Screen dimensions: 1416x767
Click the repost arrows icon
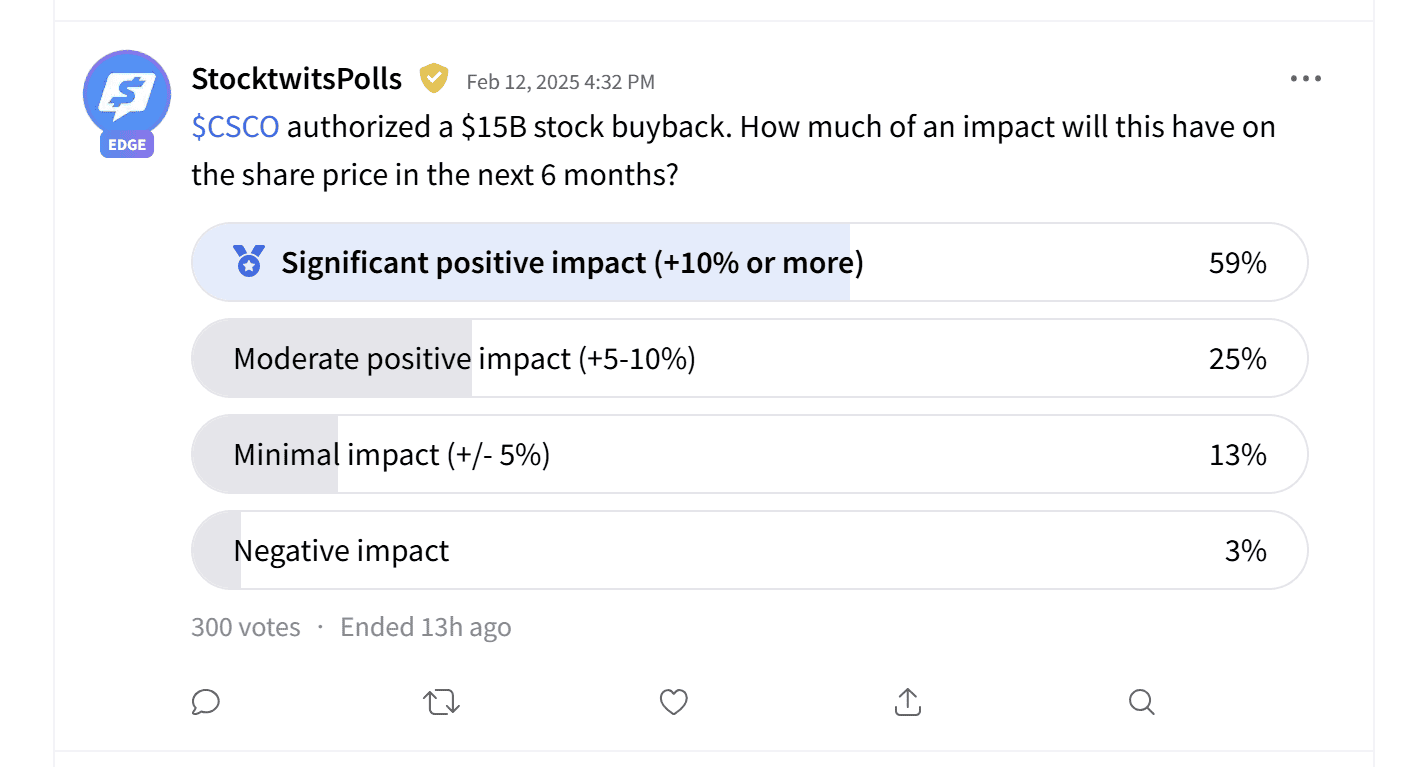[441, 702]
